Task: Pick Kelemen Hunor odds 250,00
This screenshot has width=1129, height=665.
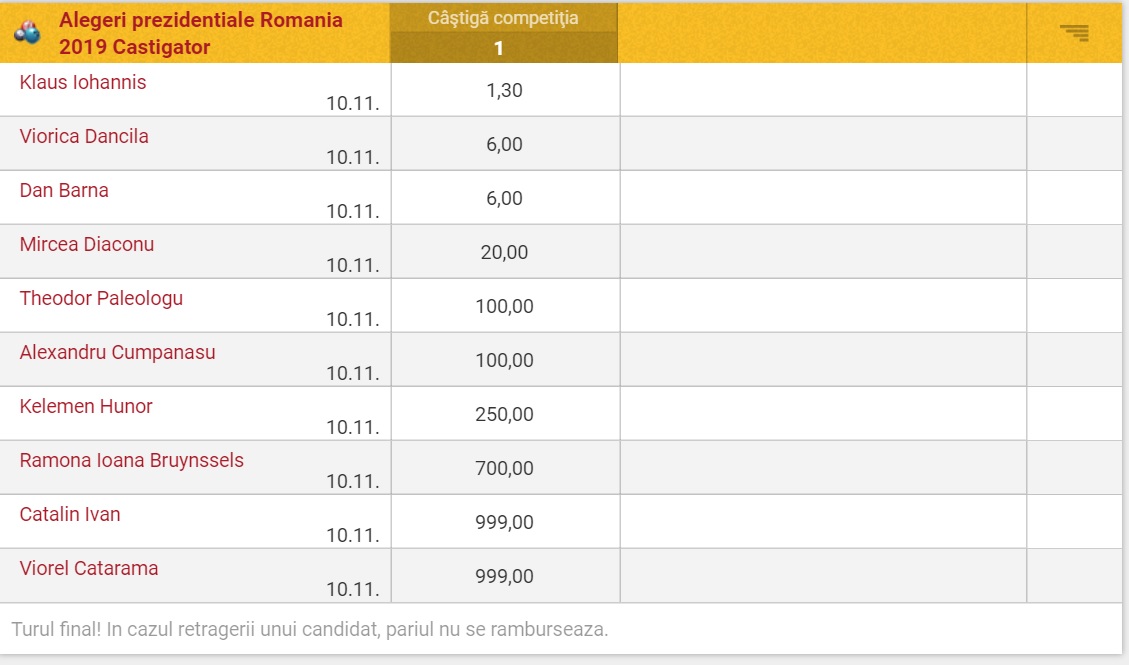Action: tap(504, 414)
